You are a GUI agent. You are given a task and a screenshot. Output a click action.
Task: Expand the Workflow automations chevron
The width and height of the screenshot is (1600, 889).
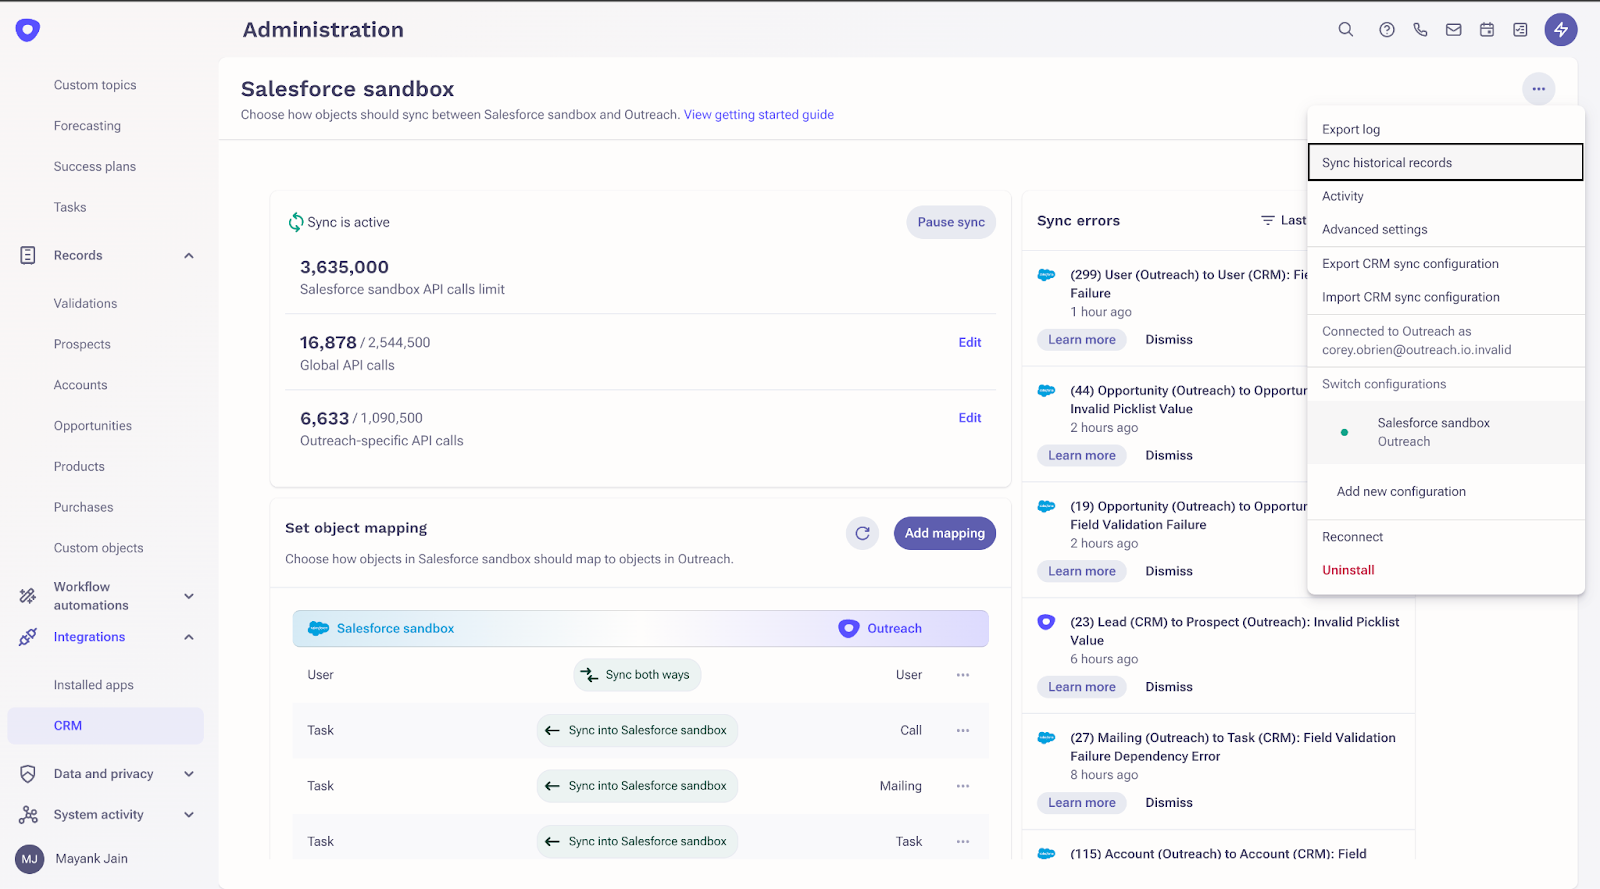[x=189, y=596]
